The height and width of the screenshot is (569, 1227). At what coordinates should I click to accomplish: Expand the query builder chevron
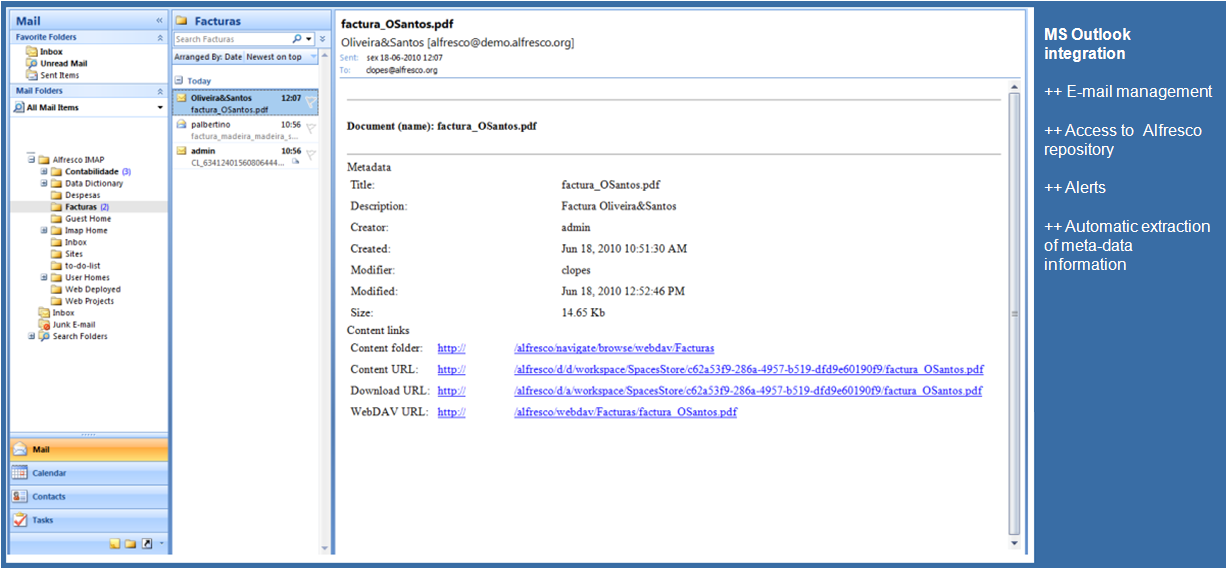pyautogui.click(x=323, y=39)
